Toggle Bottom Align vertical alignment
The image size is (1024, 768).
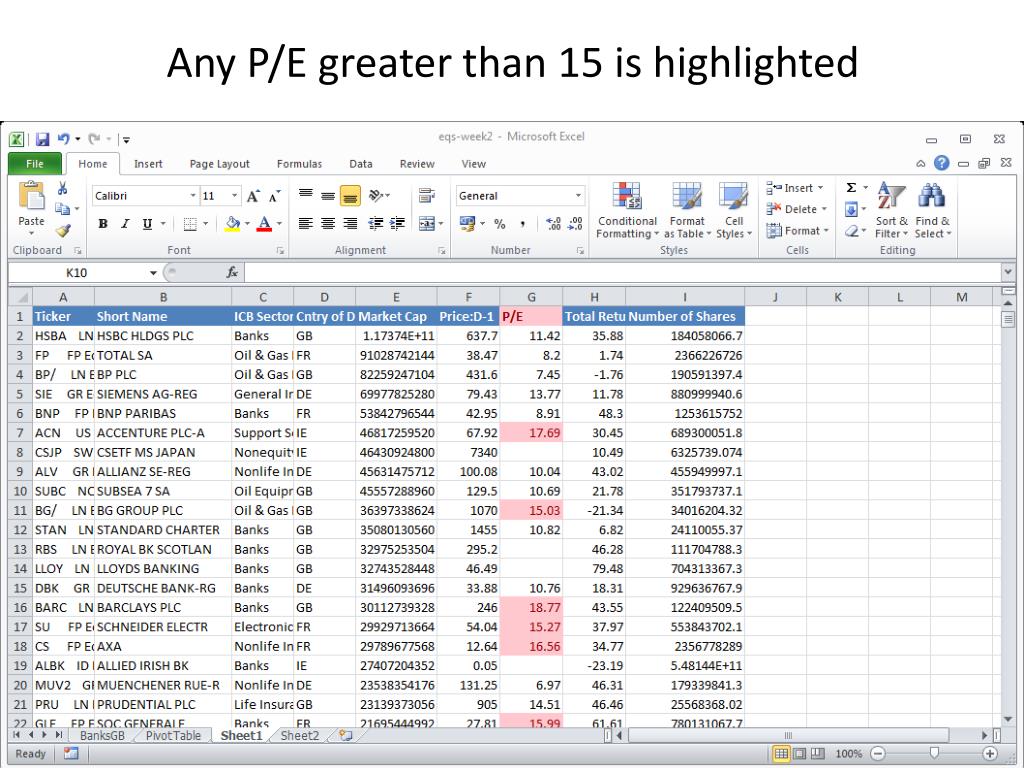click(351, 195)
